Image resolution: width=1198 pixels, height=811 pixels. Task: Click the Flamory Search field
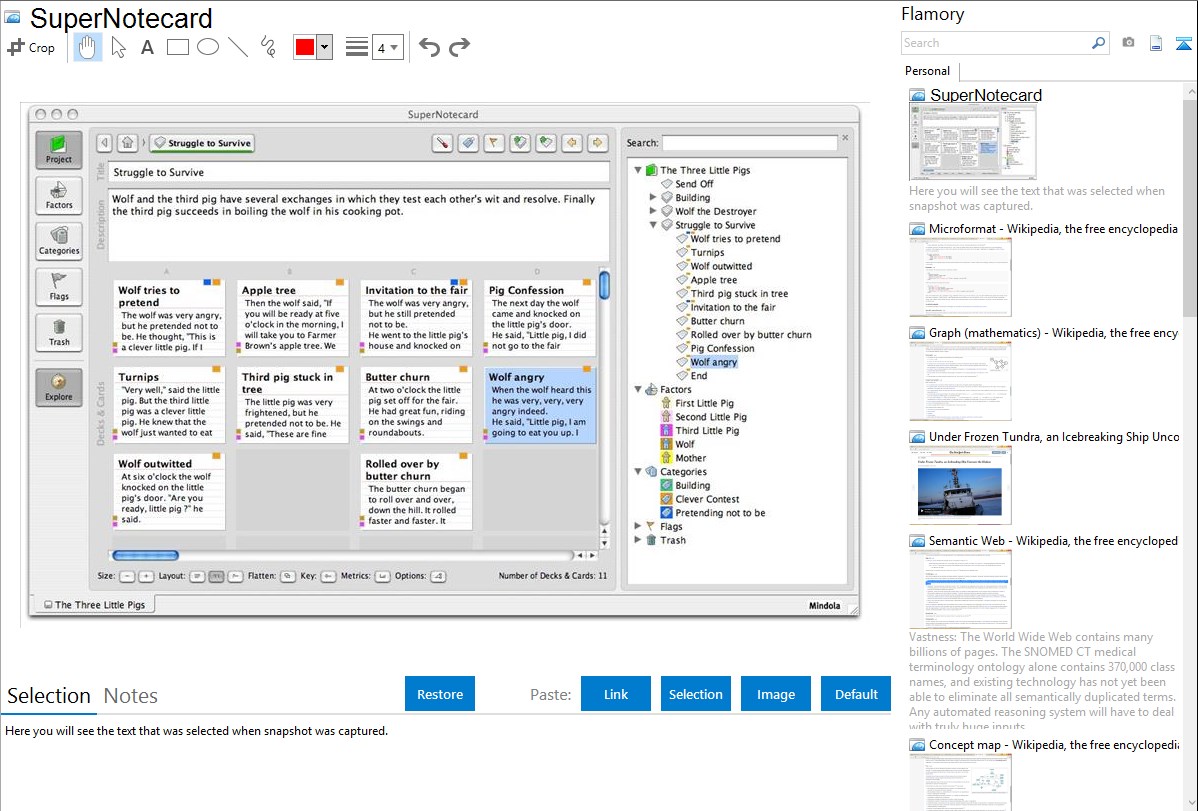(x=996, y=43)
